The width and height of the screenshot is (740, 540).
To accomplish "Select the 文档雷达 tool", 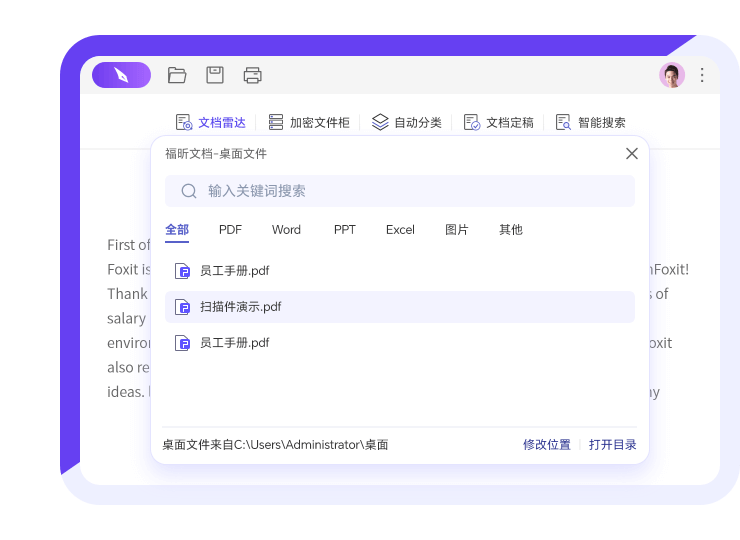I will click(x=210, y=123).
